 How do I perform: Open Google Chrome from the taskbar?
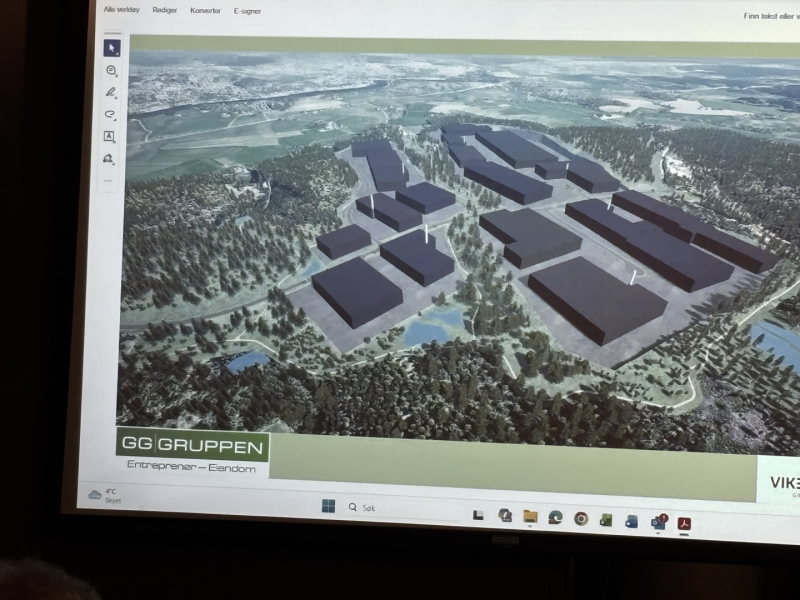(x=581, y=518)
